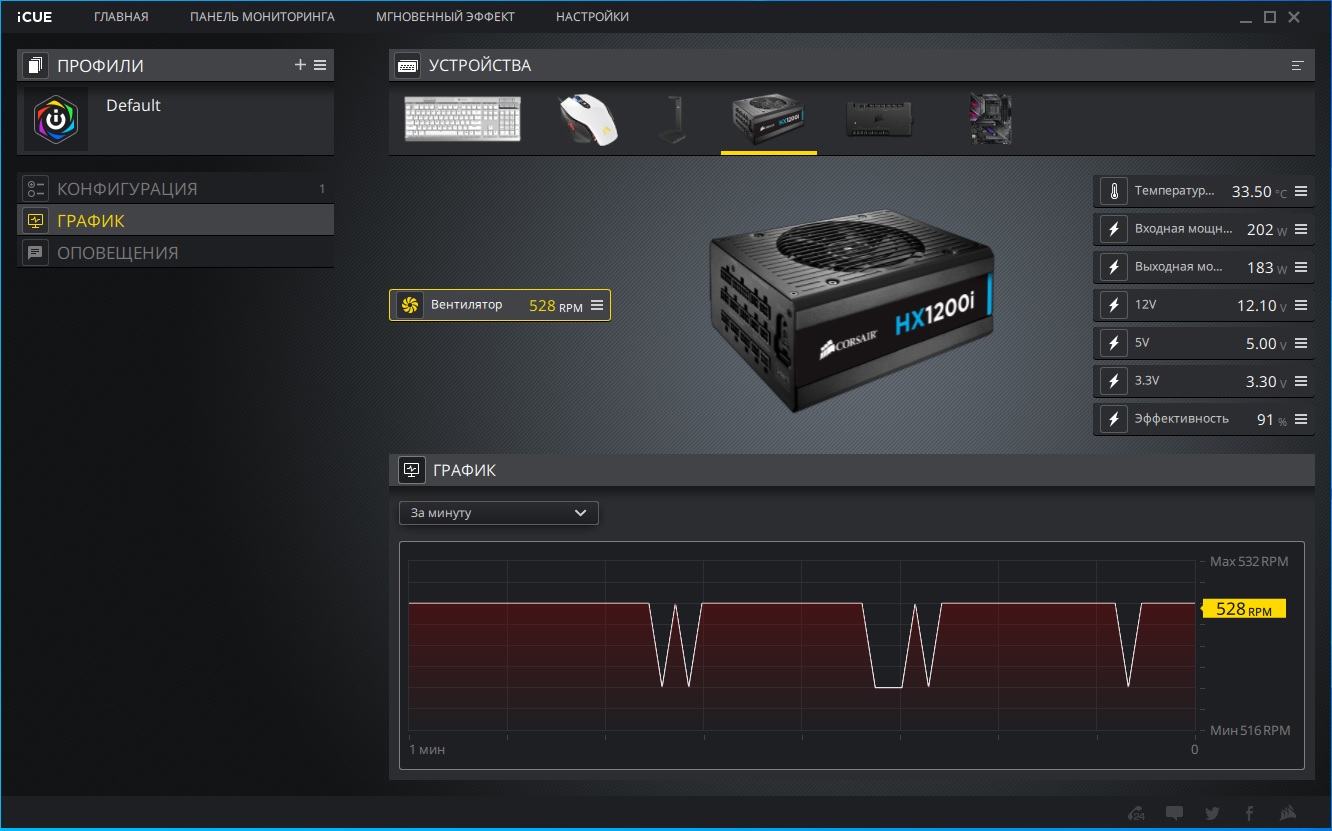Click the 91 % efficiency value
This screenshot has width=1332, height=831.
point(1272,420)
